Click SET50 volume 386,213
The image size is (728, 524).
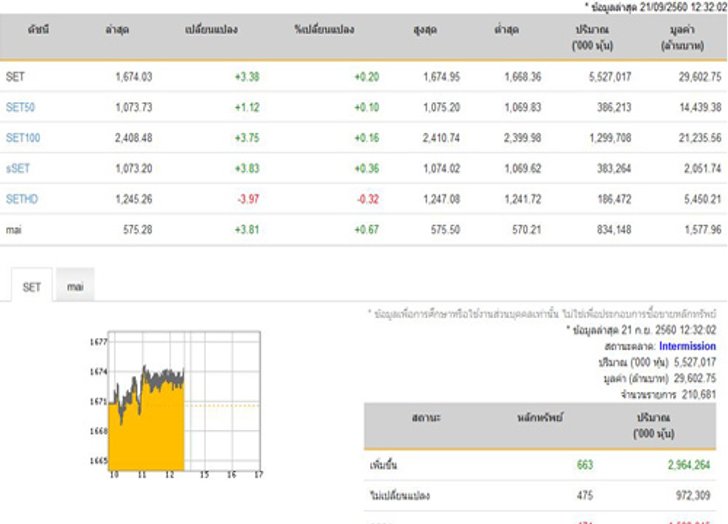pyautogui.click(x=614, y=107)
